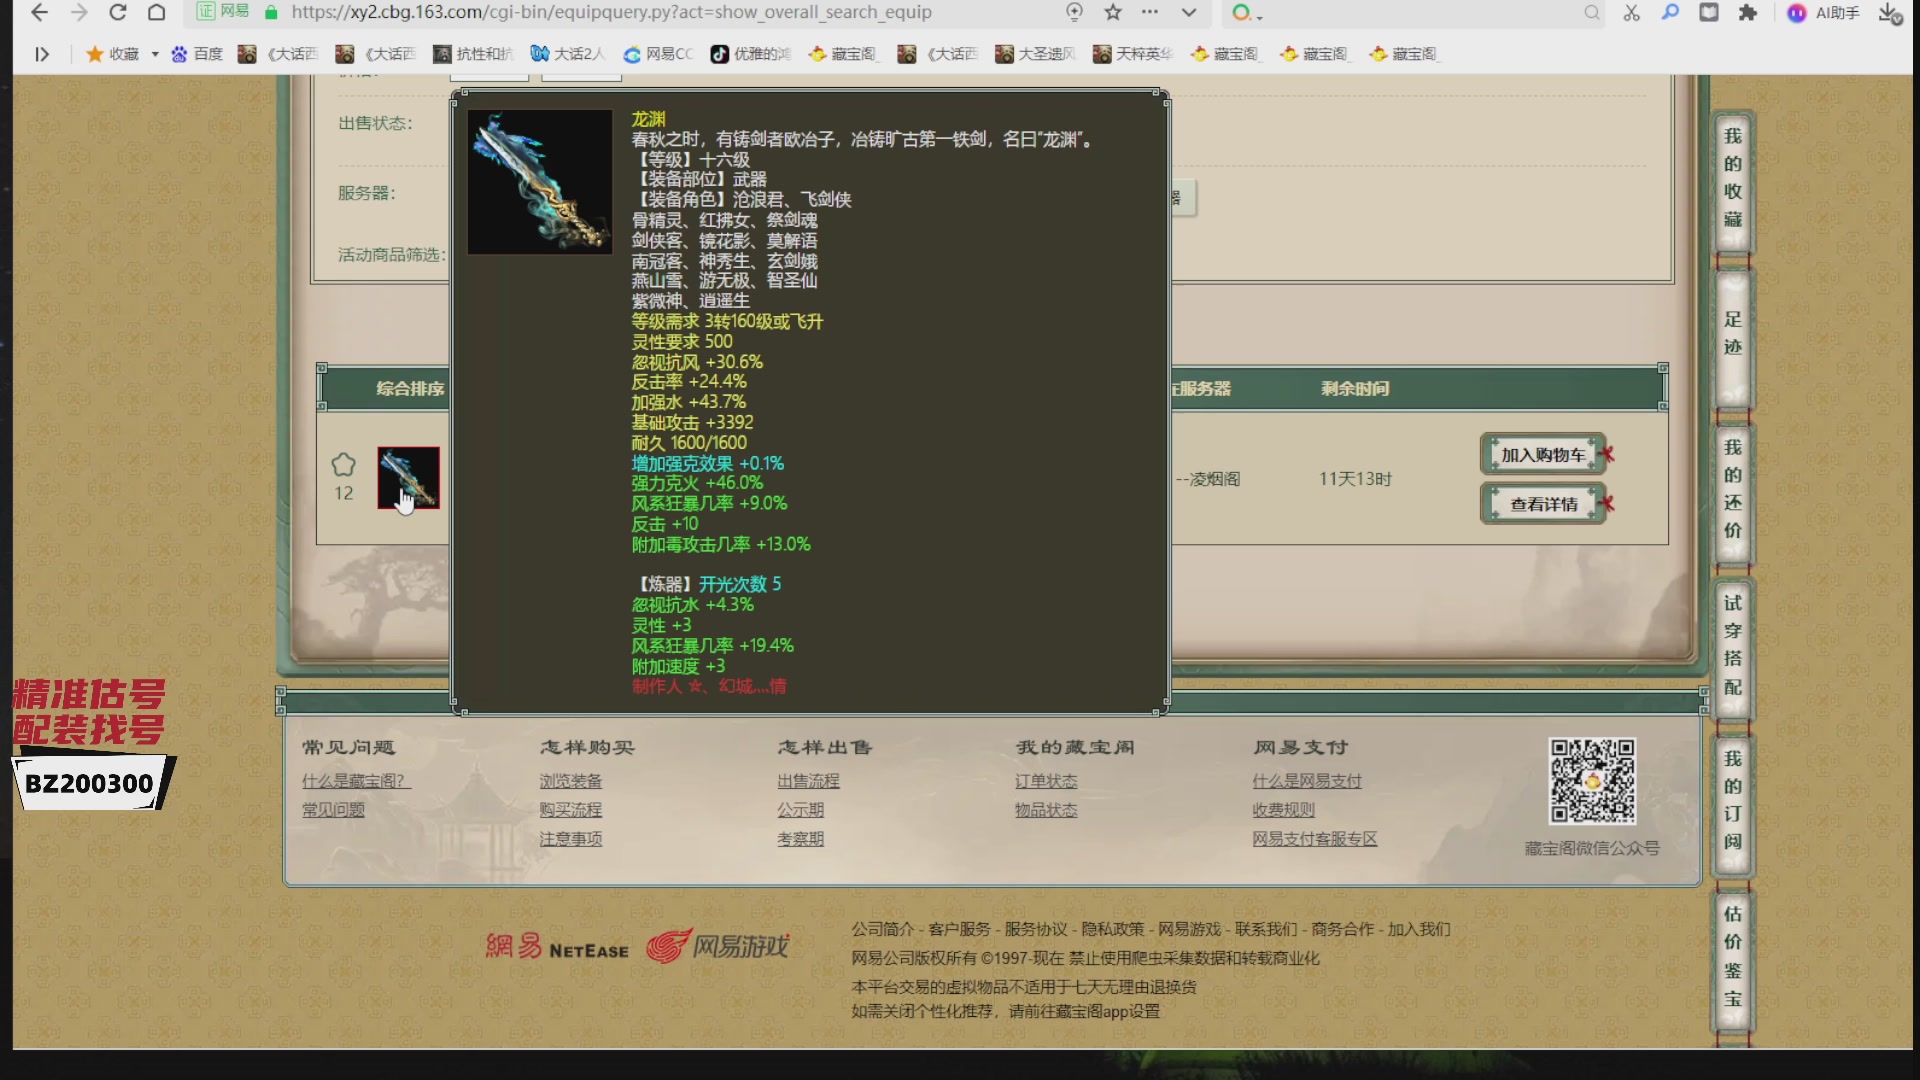Open 出售流程 link
1920x1080 pixels.
click(x=808, y=781)
